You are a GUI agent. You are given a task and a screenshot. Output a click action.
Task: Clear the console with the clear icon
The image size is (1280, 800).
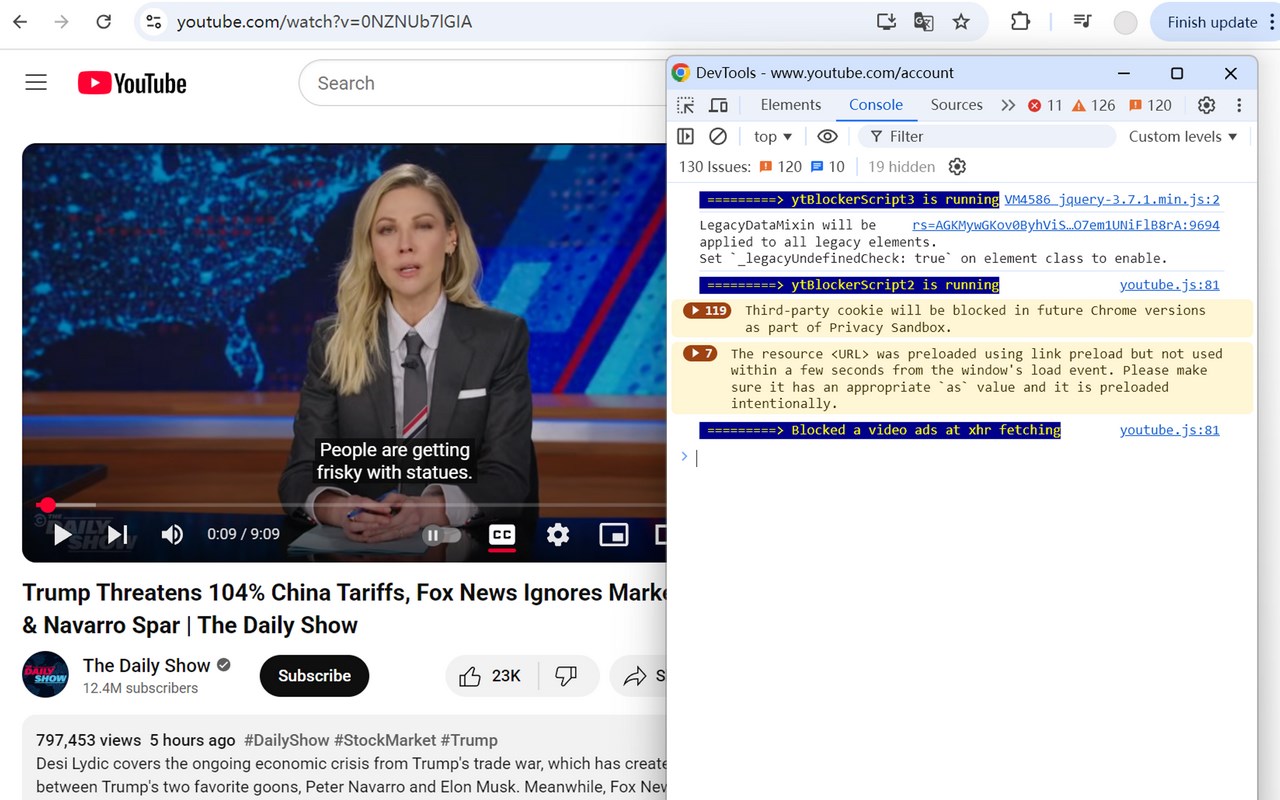tap(718, 136)
